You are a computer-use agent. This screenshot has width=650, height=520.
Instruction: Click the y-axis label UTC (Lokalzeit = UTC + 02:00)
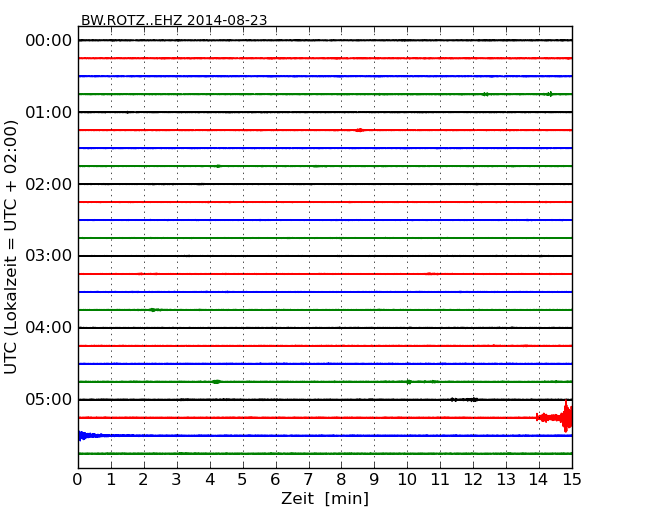click(11, 247)
